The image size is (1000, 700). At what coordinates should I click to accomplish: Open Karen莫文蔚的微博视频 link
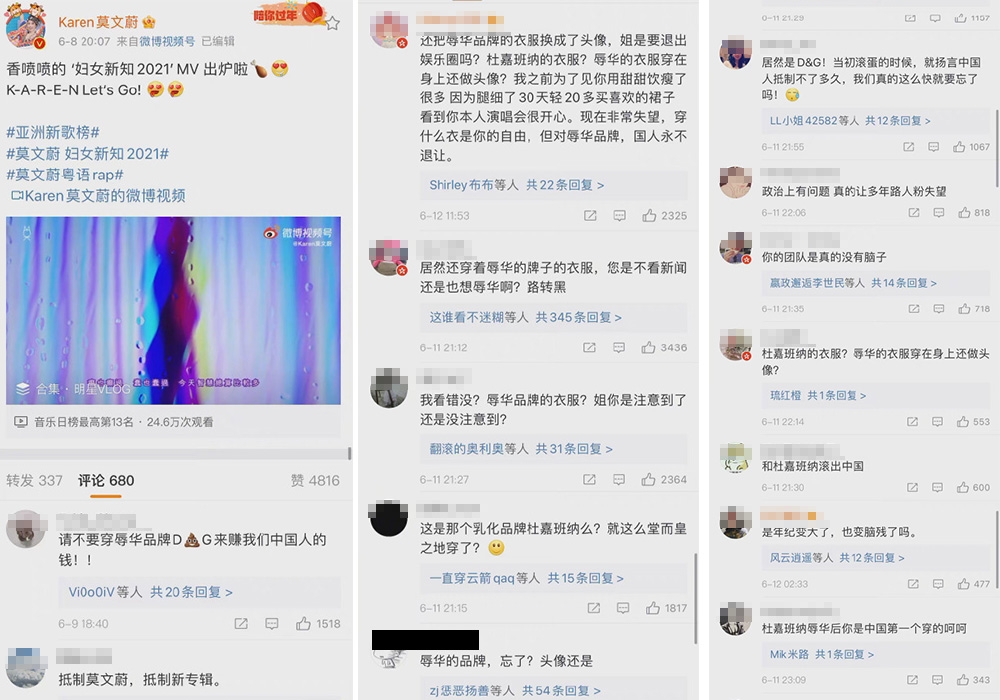point(98,196)
